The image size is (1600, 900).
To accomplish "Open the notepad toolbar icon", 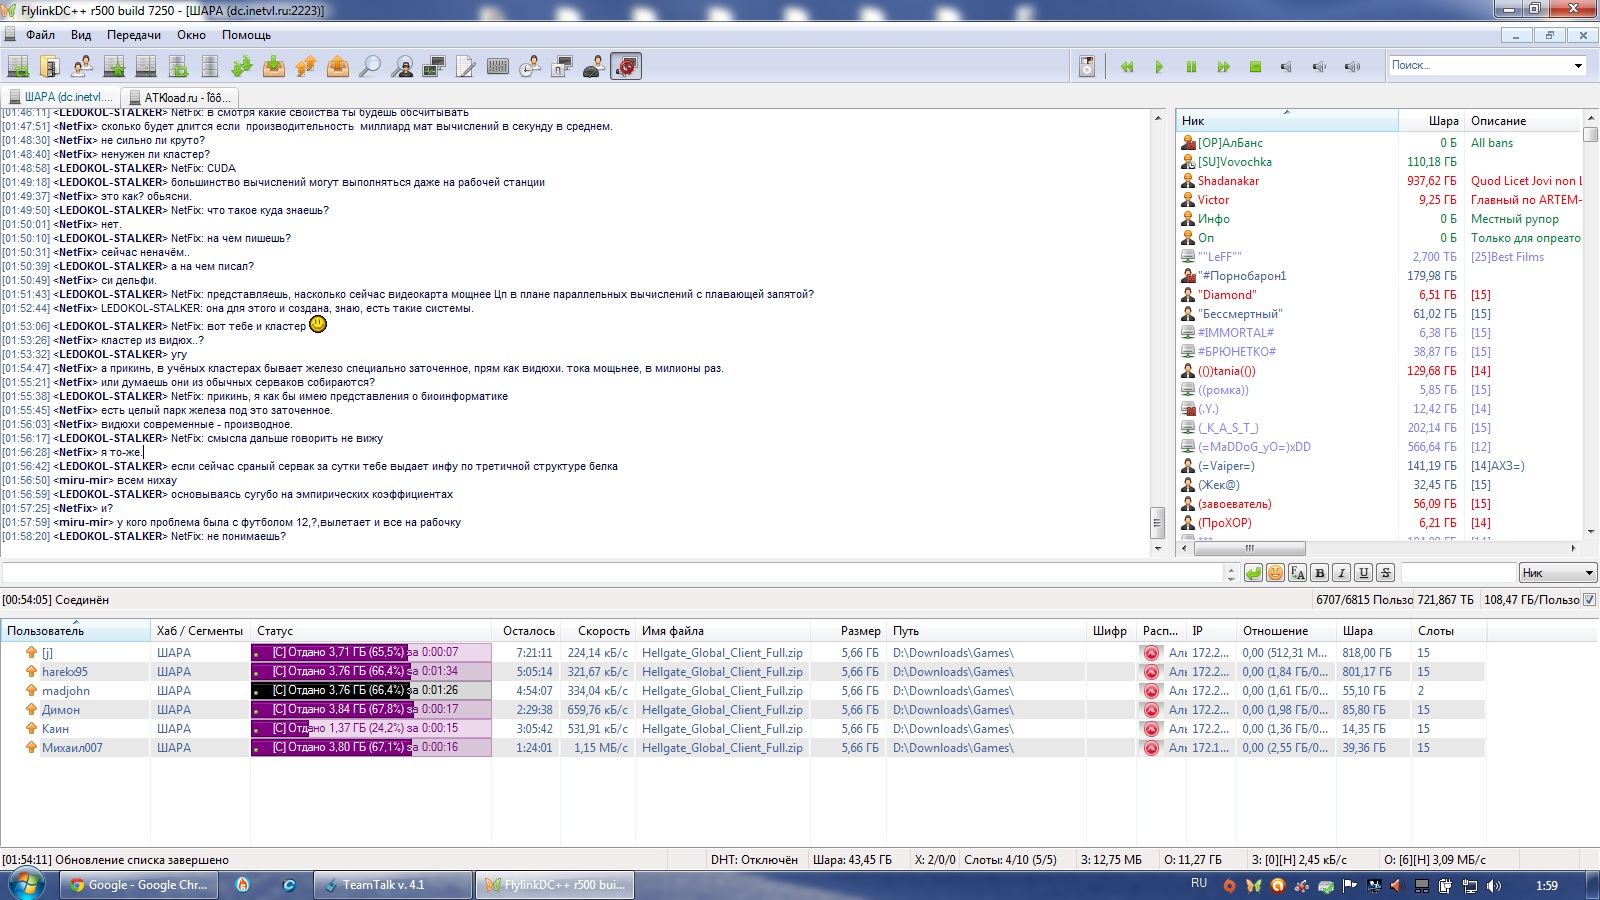I will (x=466, y=67).
